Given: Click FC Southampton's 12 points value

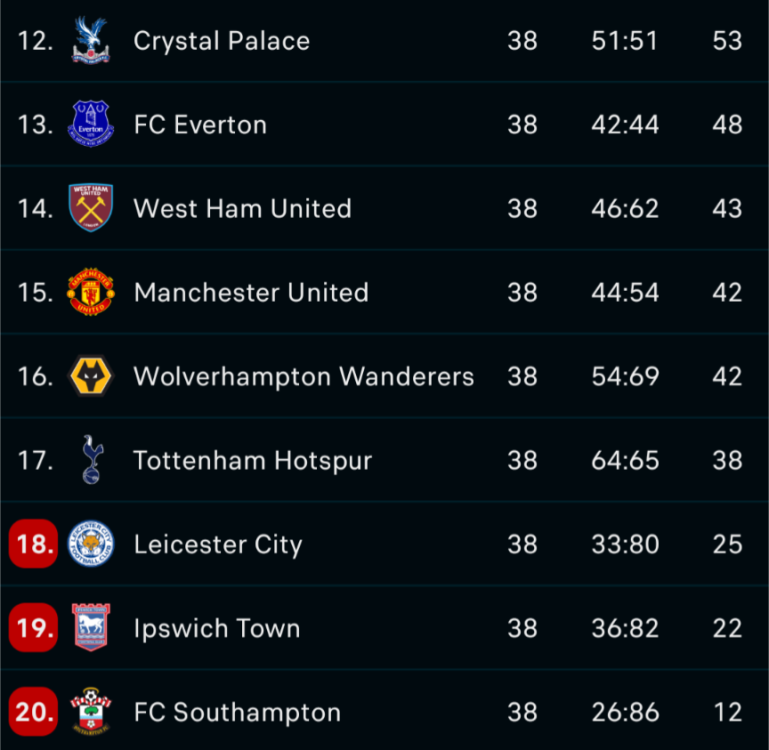Looking at the screenshot, I should click(728, 713).
